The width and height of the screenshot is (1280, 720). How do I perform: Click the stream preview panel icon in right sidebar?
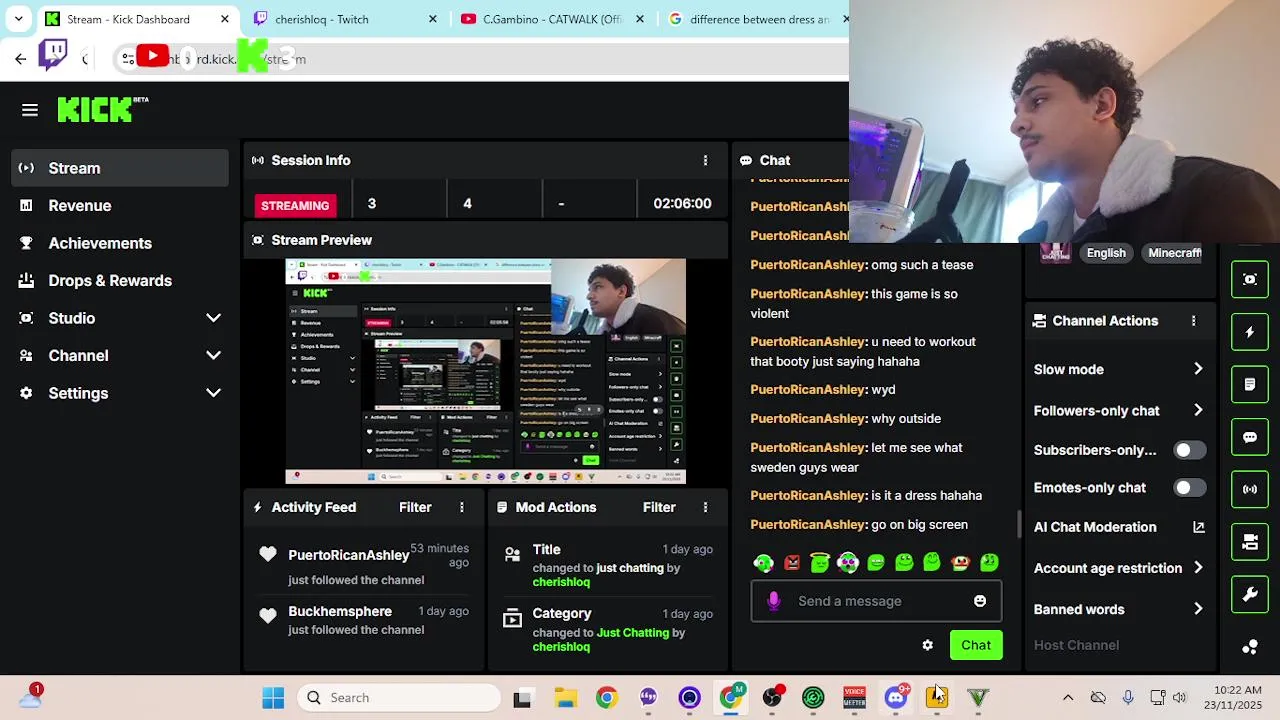1250,279
